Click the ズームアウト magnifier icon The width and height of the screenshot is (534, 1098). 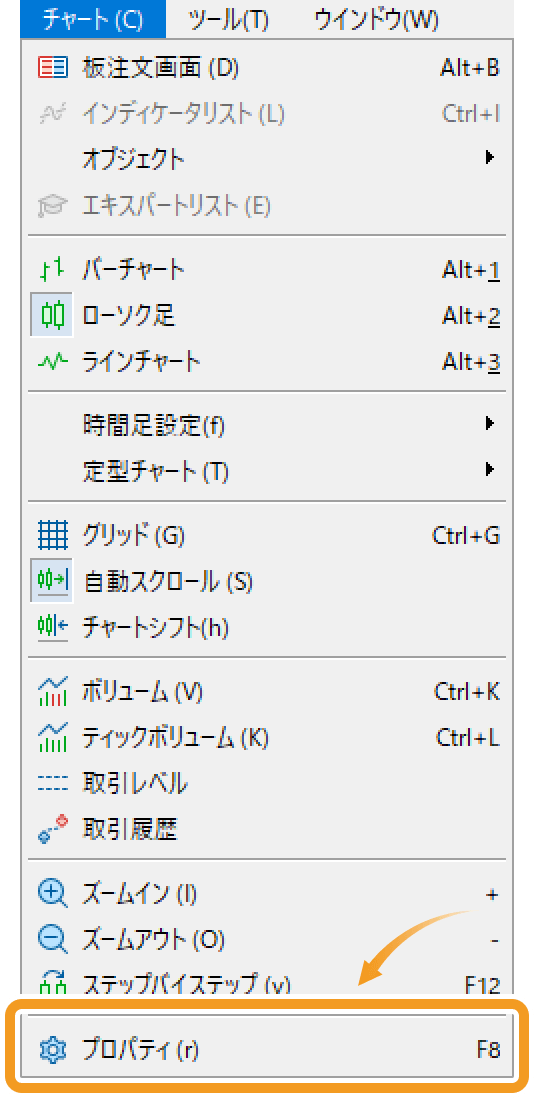tap(52, 940)
